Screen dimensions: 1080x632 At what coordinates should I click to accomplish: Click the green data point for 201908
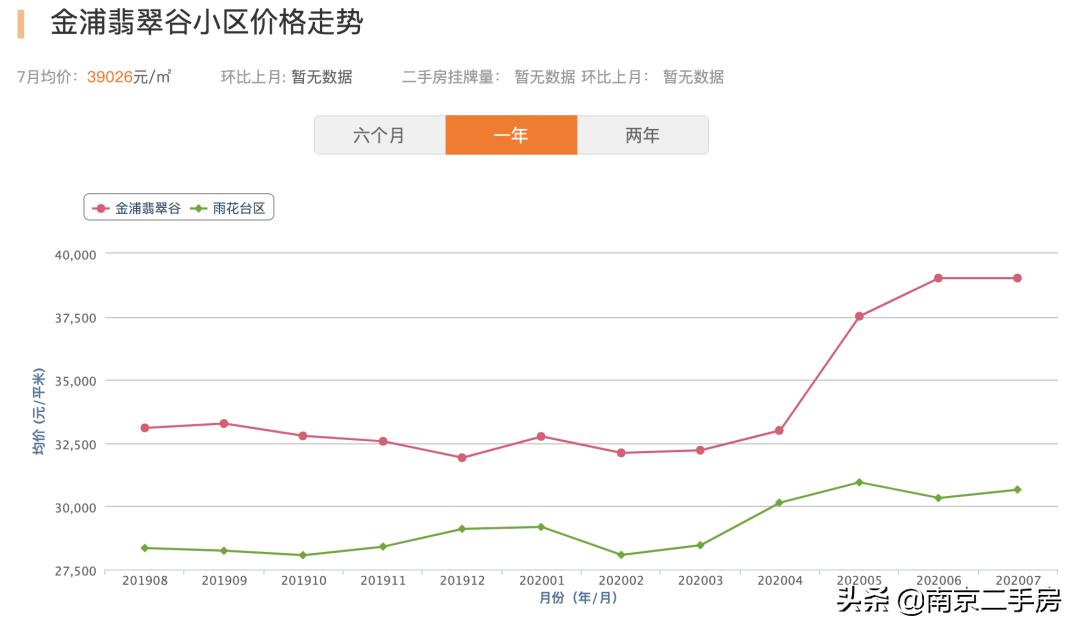143,547
